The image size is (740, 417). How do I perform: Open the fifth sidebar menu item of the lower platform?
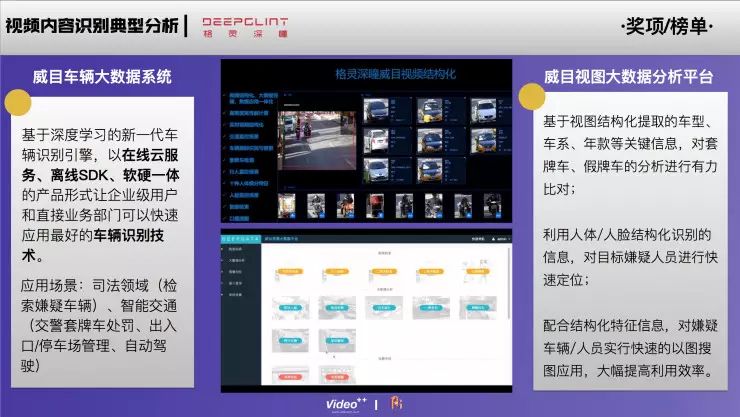click(235, 294)
